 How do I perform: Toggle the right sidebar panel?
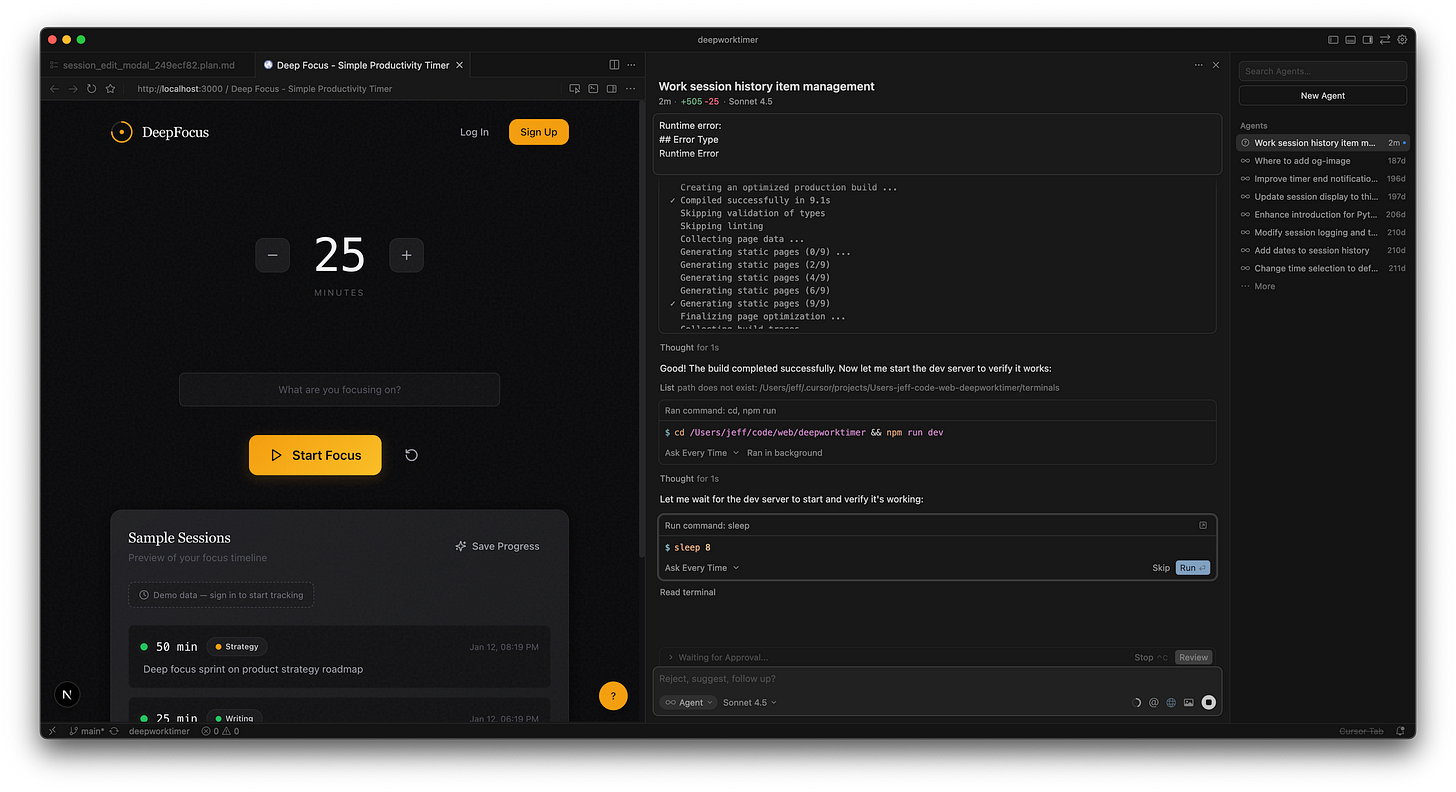(x=1367, y=39)
